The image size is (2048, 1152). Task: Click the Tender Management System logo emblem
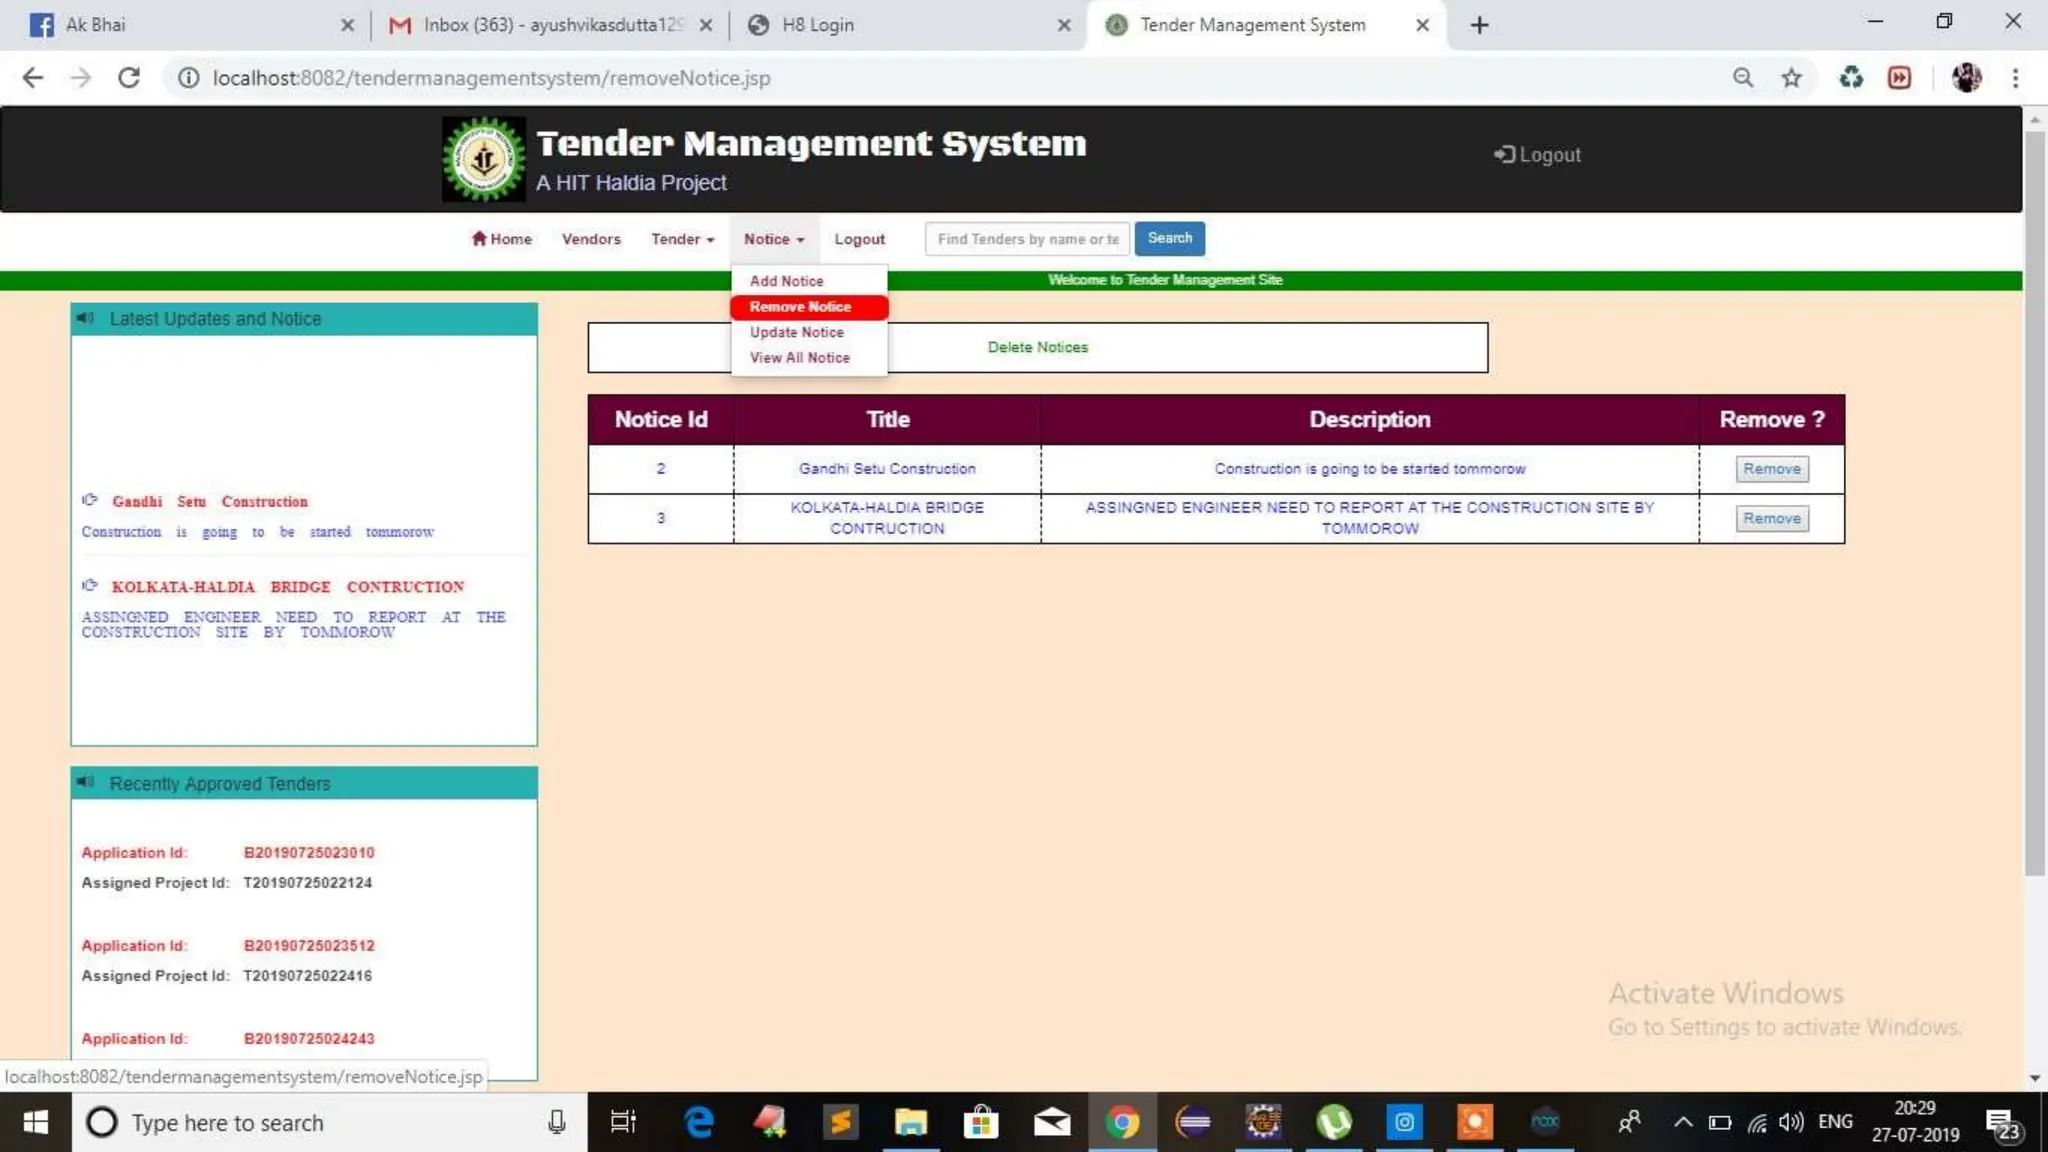[x=484, y=159]
